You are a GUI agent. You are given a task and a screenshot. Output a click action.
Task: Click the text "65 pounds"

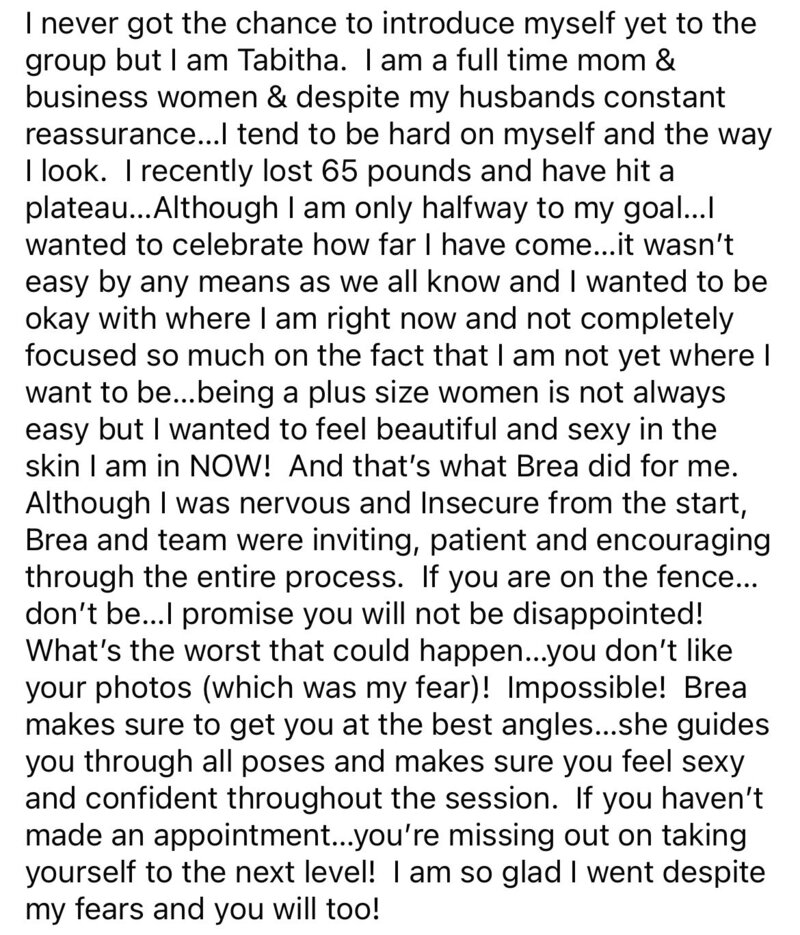tap(398, 171)
